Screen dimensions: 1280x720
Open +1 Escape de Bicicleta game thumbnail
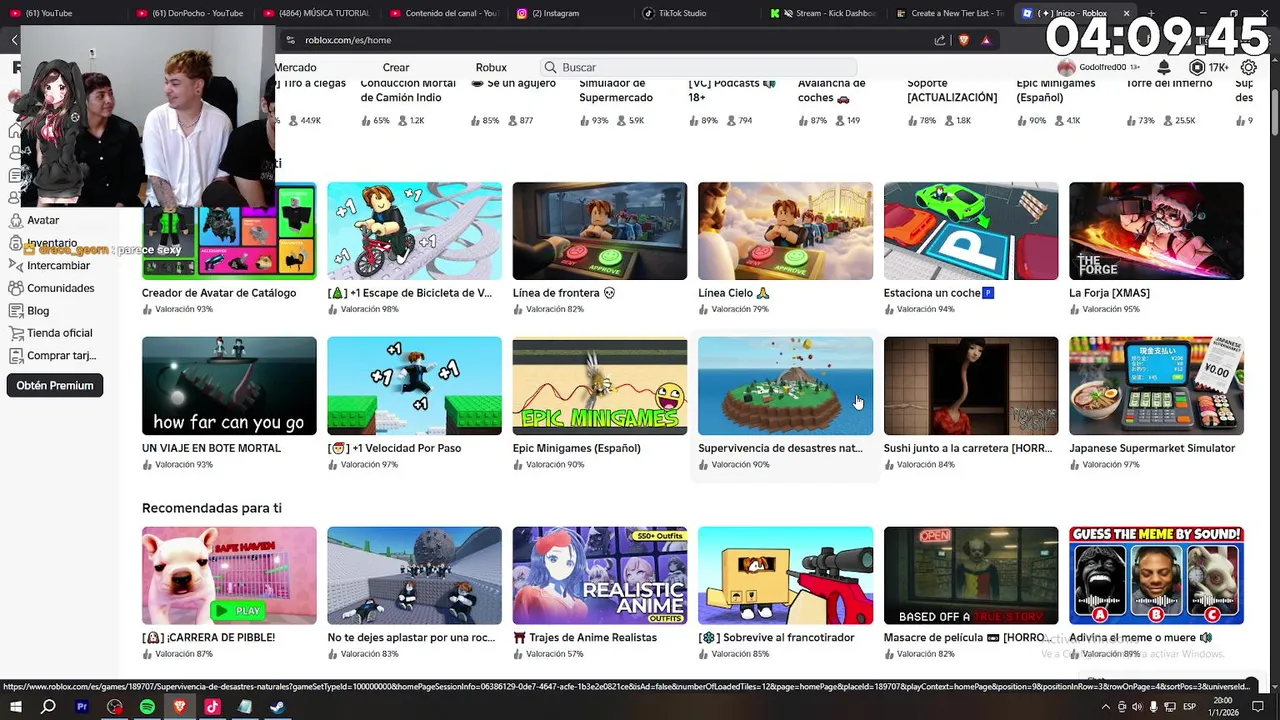pos(414,231)
